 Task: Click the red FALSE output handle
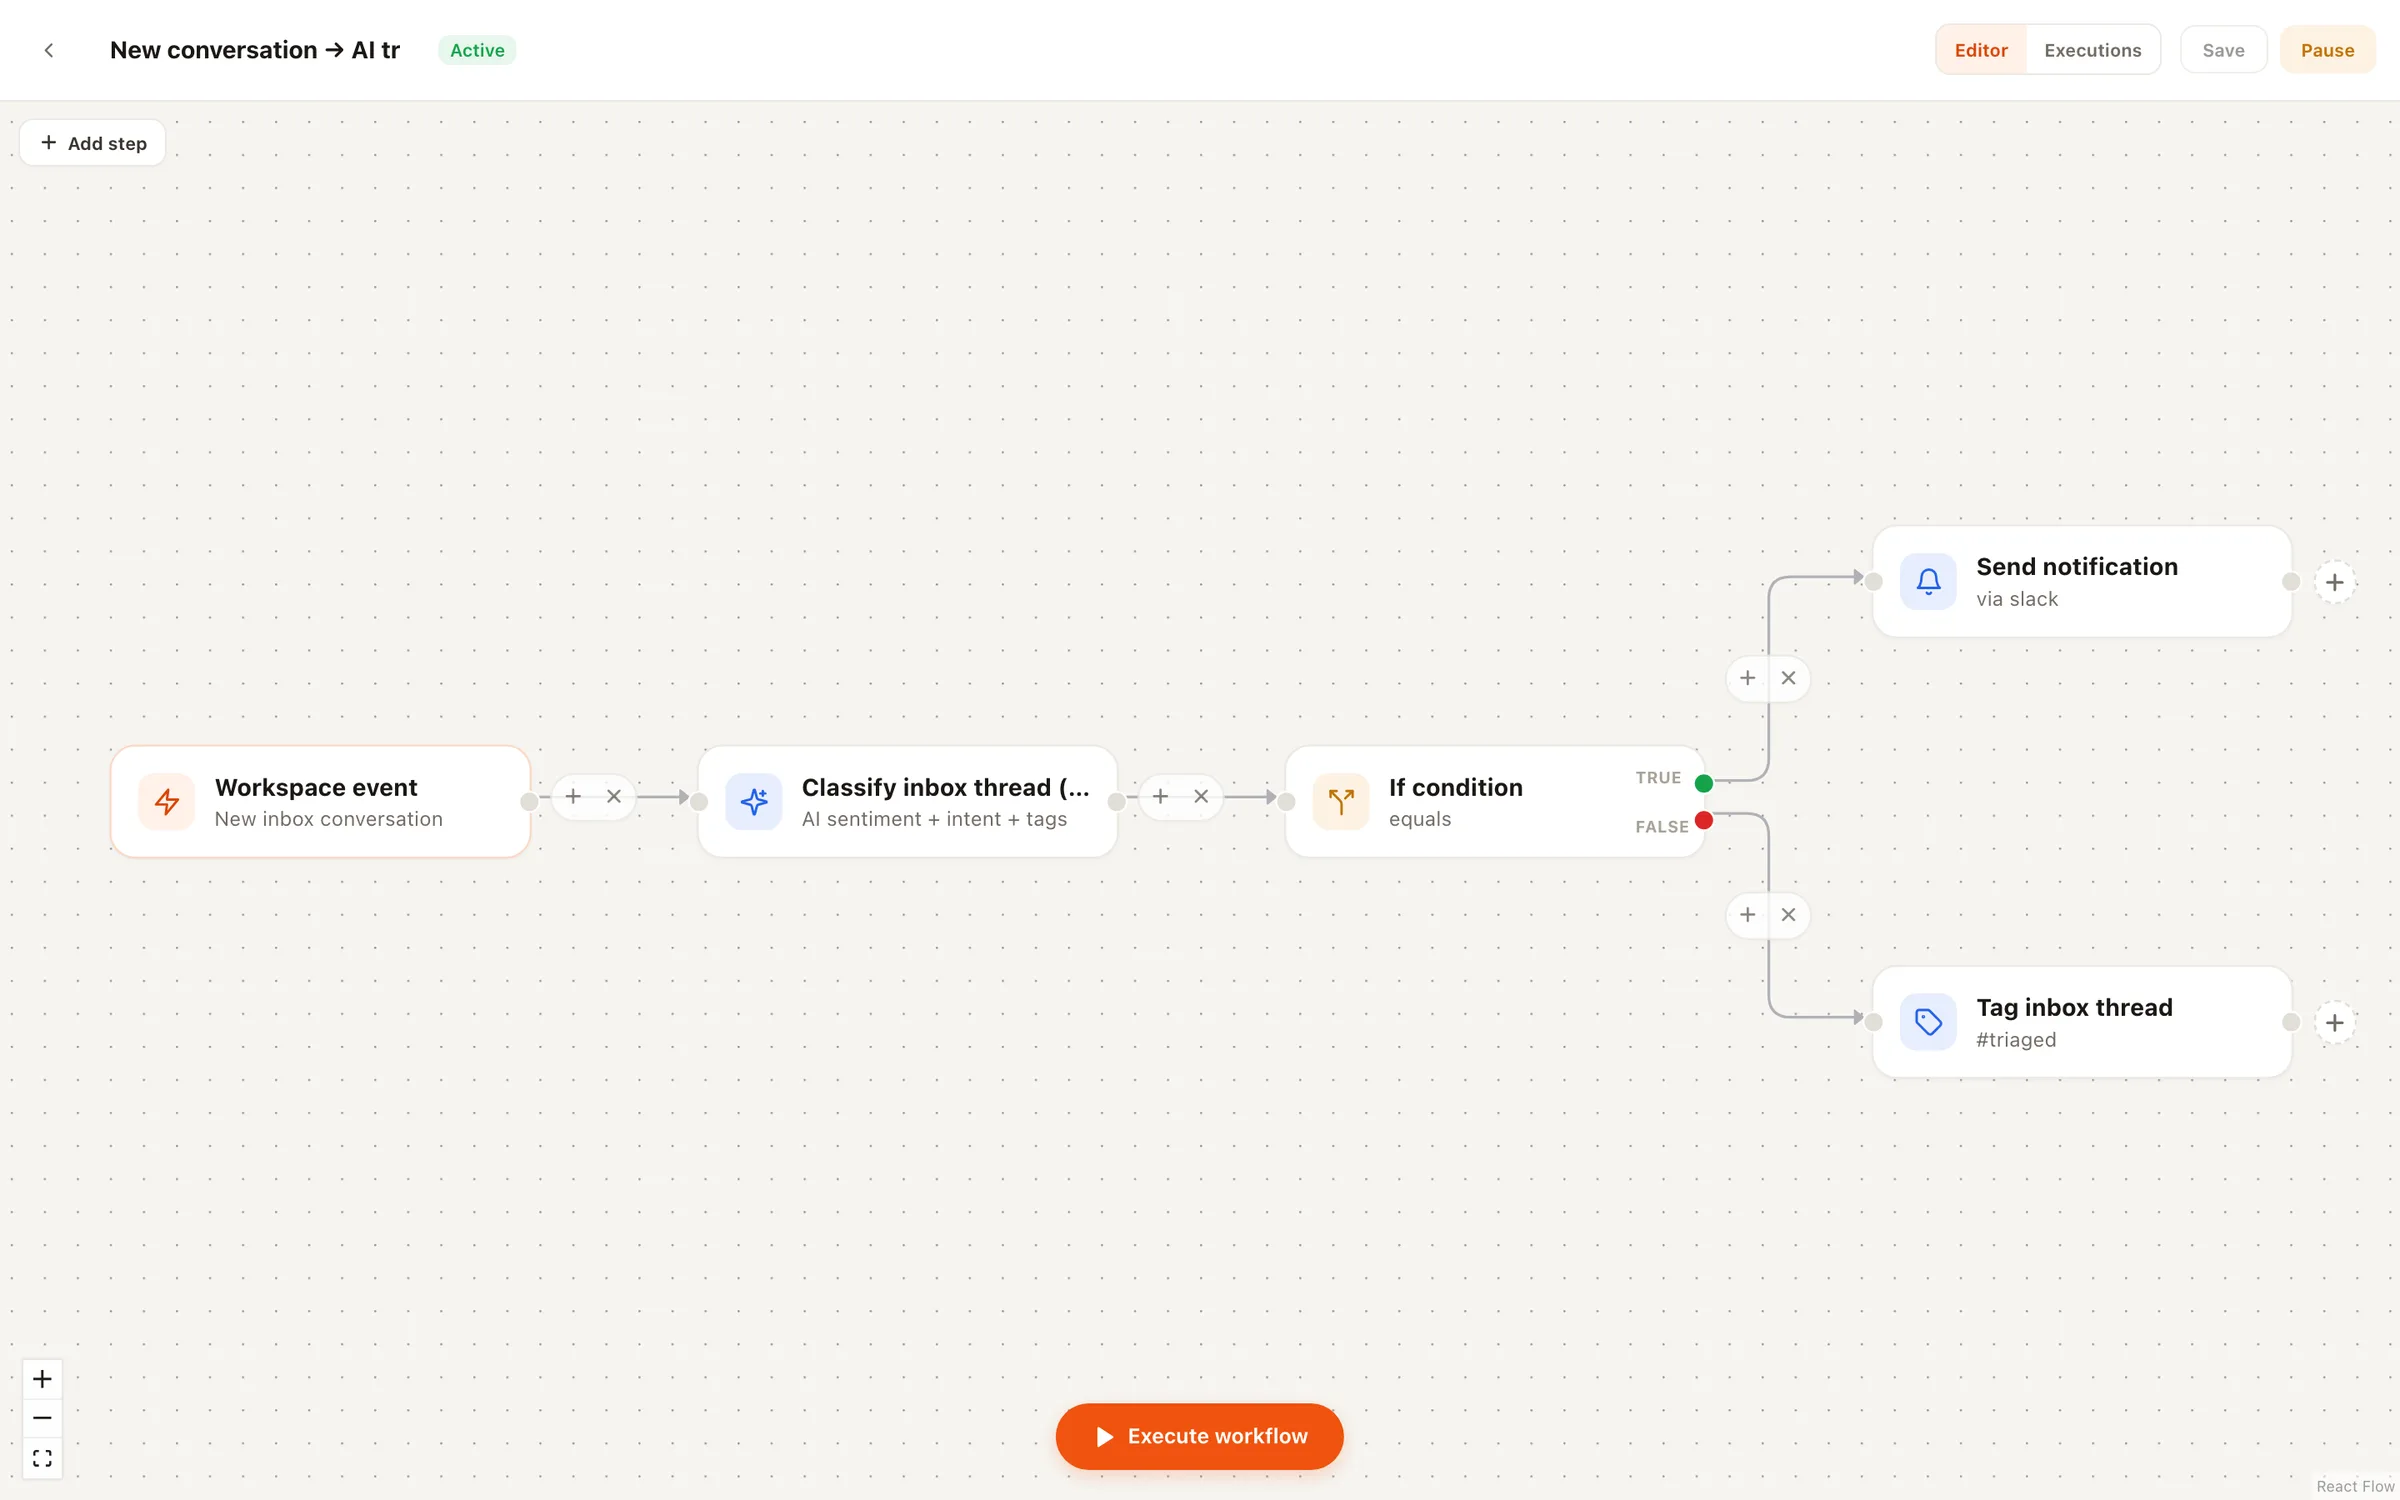pos(1704,821)
